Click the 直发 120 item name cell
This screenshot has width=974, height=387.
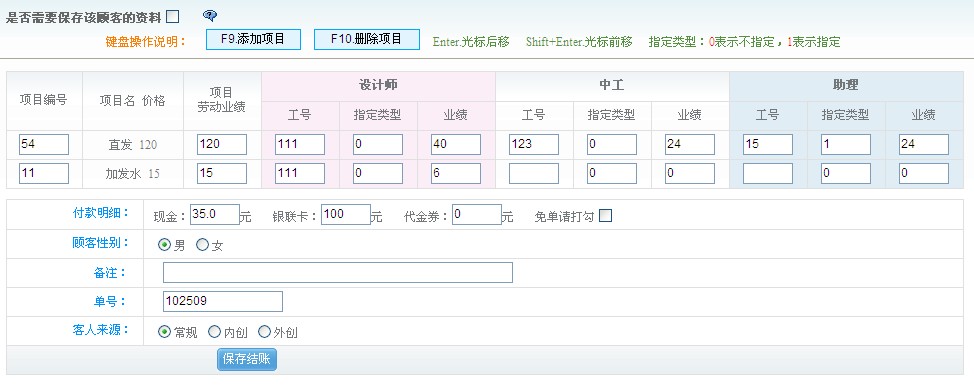(133, 145)
